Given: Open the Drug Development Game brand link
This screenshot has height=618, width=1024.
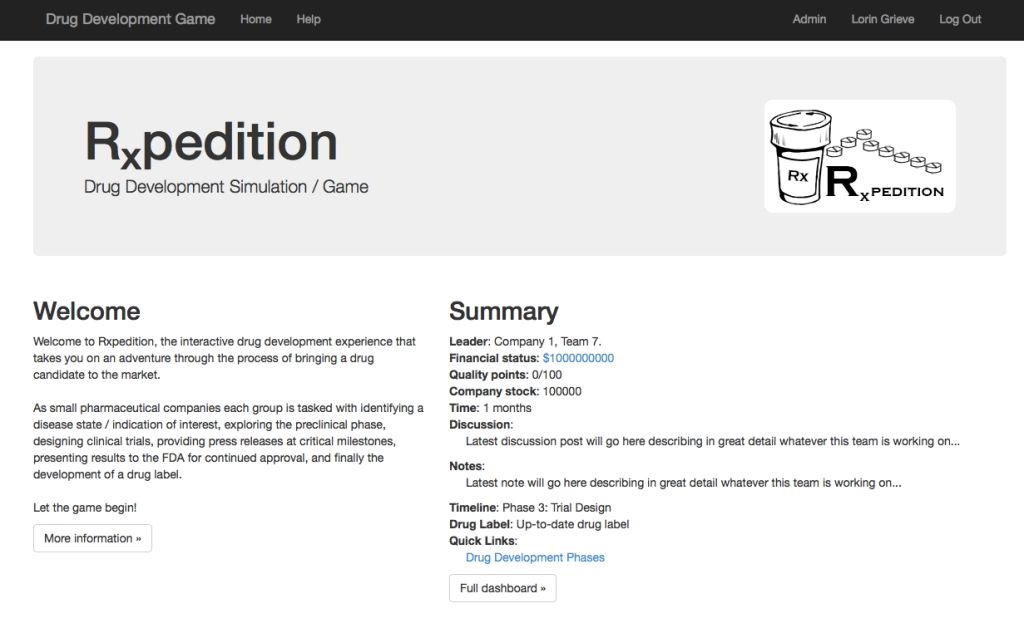Looking at the screenshot, I should [130, 19].
